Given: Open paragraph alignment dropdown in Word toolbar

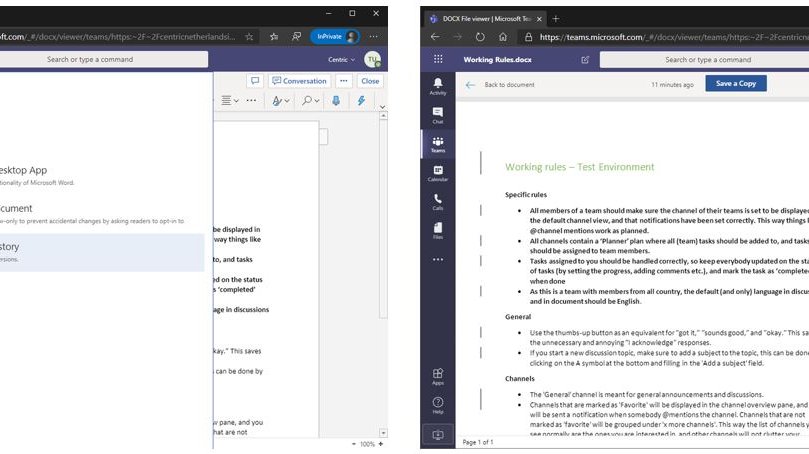Looking at the screenshot, I should tap(230, 101).
